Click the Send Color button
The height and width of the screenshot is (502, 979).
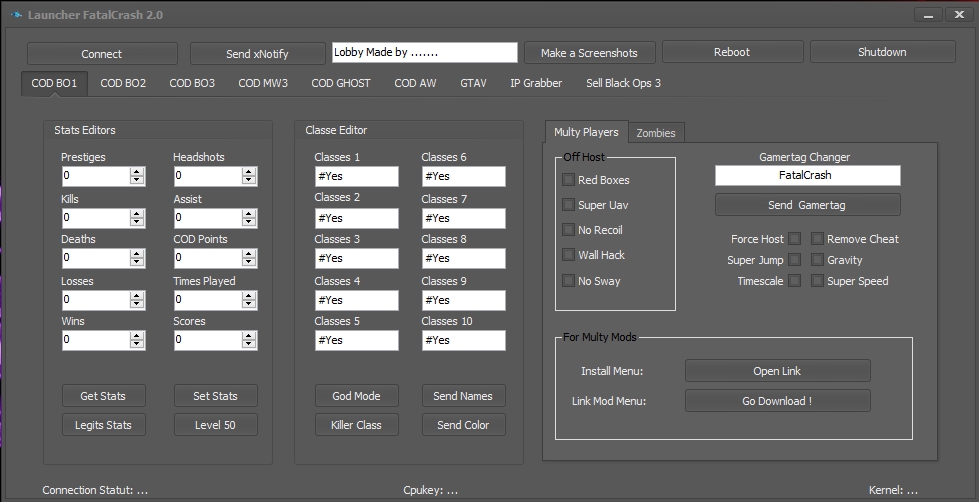pos(463,425)
